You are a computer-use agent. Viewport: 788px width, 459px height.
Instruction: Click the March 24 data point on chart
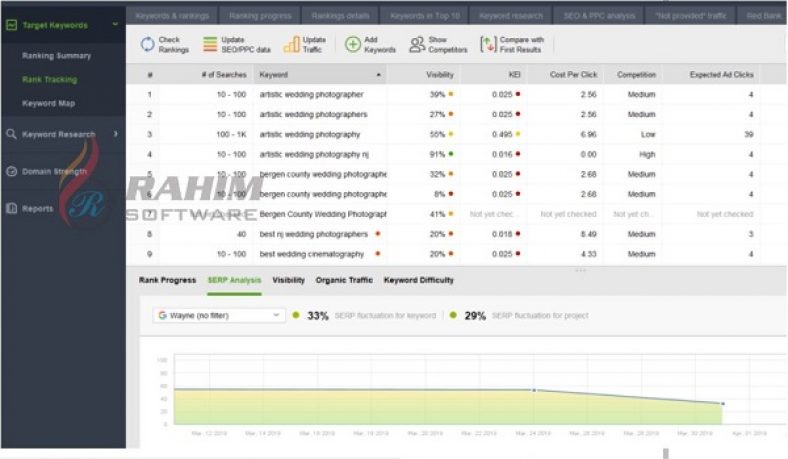pyautogui.click(x=534, y=390)
